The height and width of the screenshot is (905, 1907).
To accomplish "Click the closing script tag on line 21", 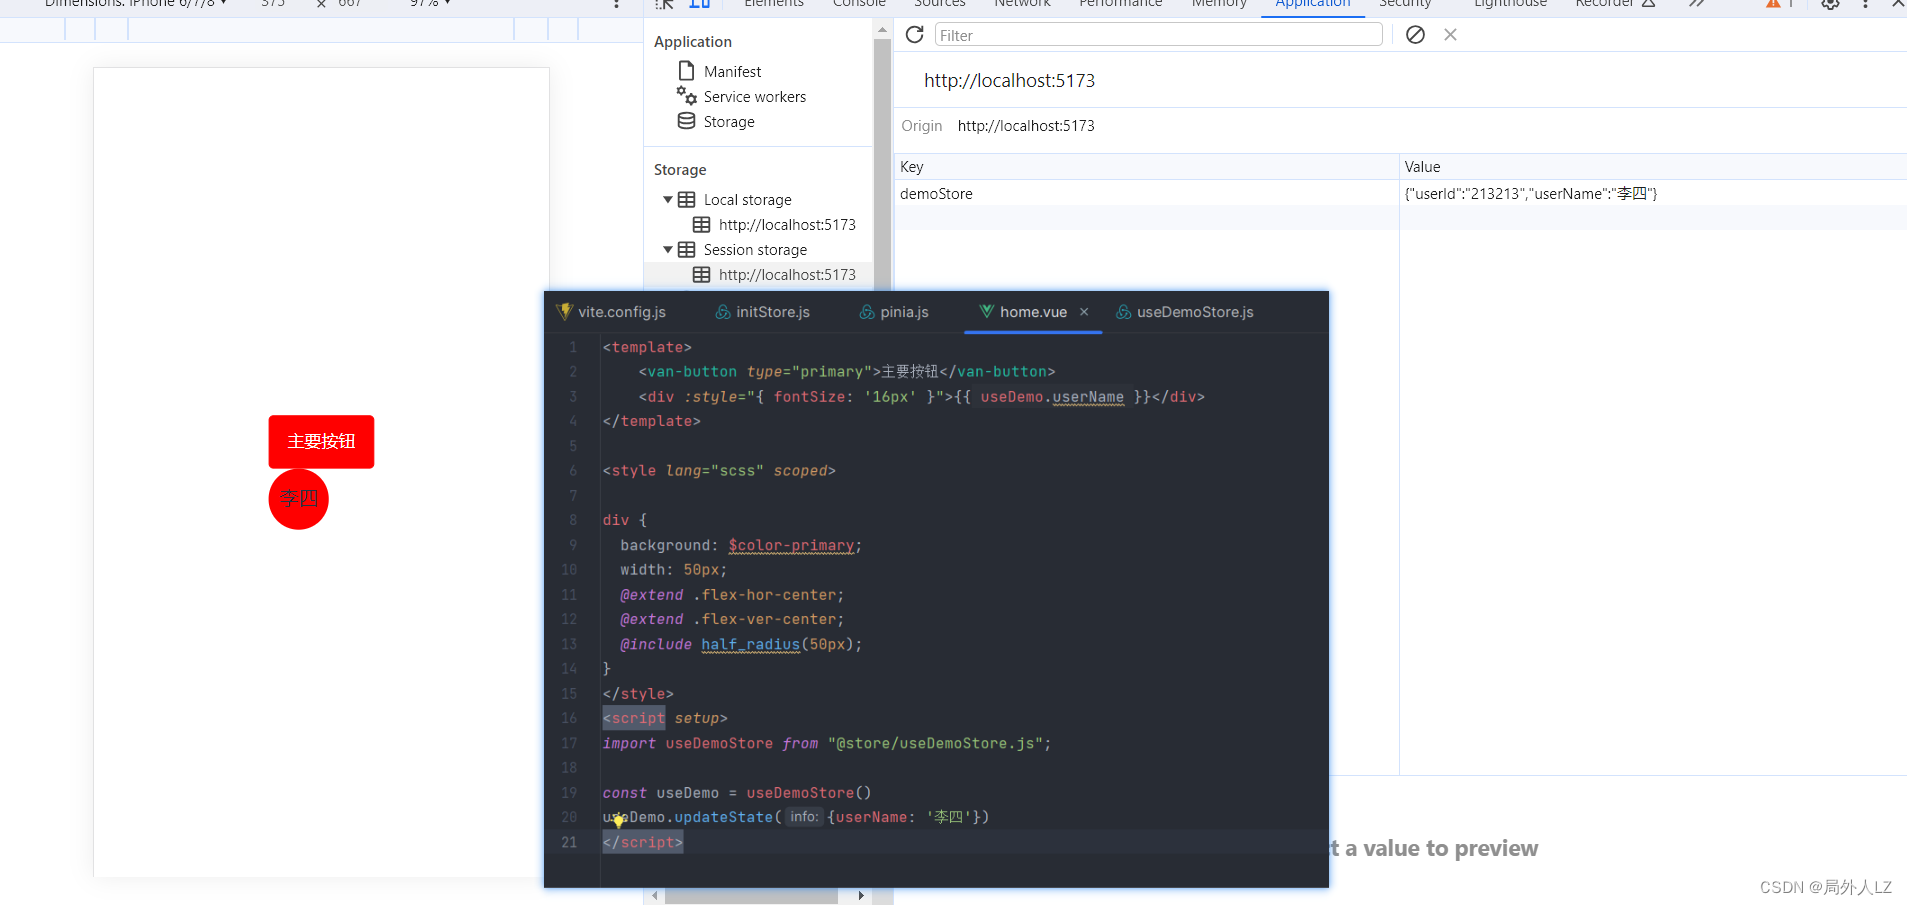I will click(x=642, y=843).
